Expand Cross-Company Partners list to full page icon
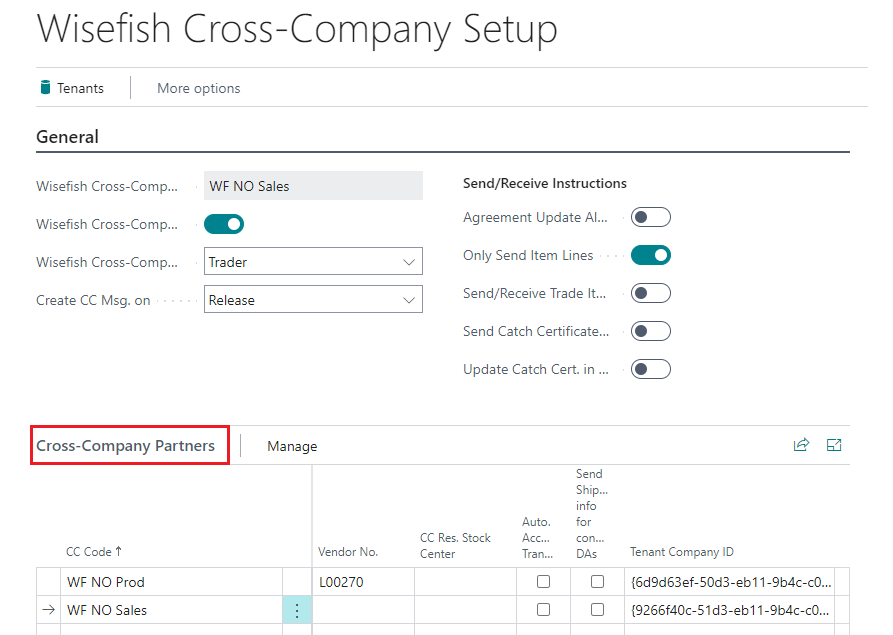893x635 pixels. (x=834, y=445)
